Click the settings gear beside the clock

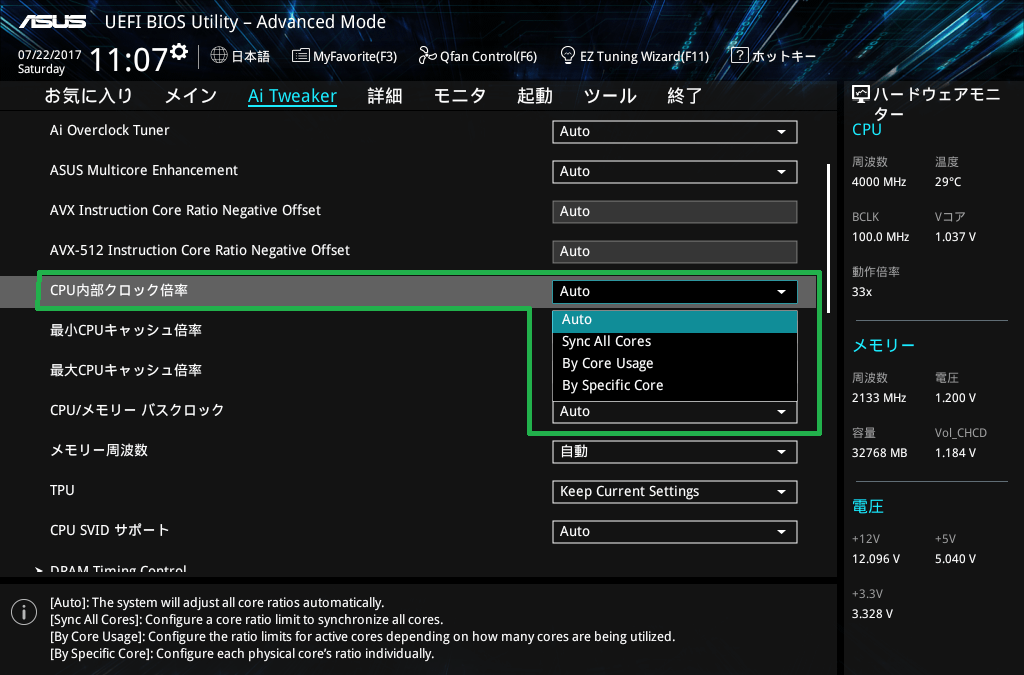[179, 52]
